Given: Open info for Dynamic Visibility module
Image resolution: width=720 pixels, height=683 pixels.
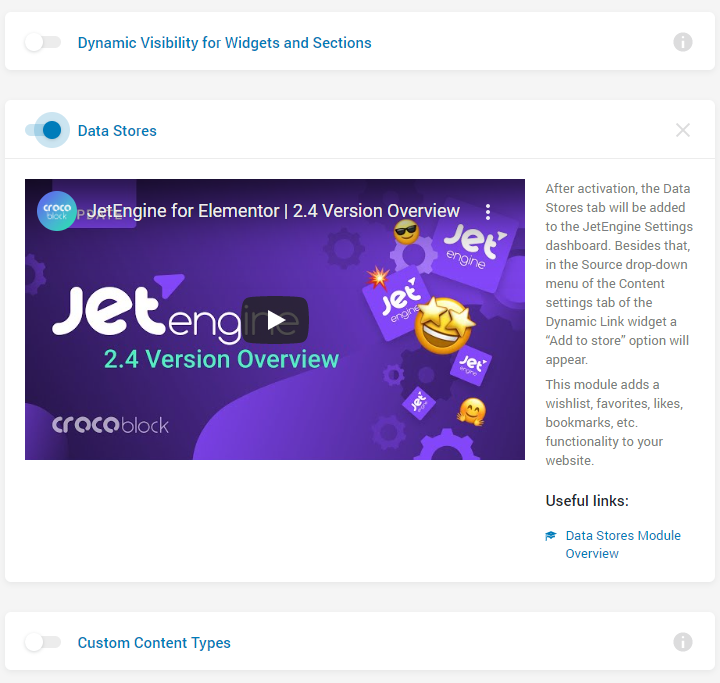Looking at the screenshot, I should coord(682,42).
